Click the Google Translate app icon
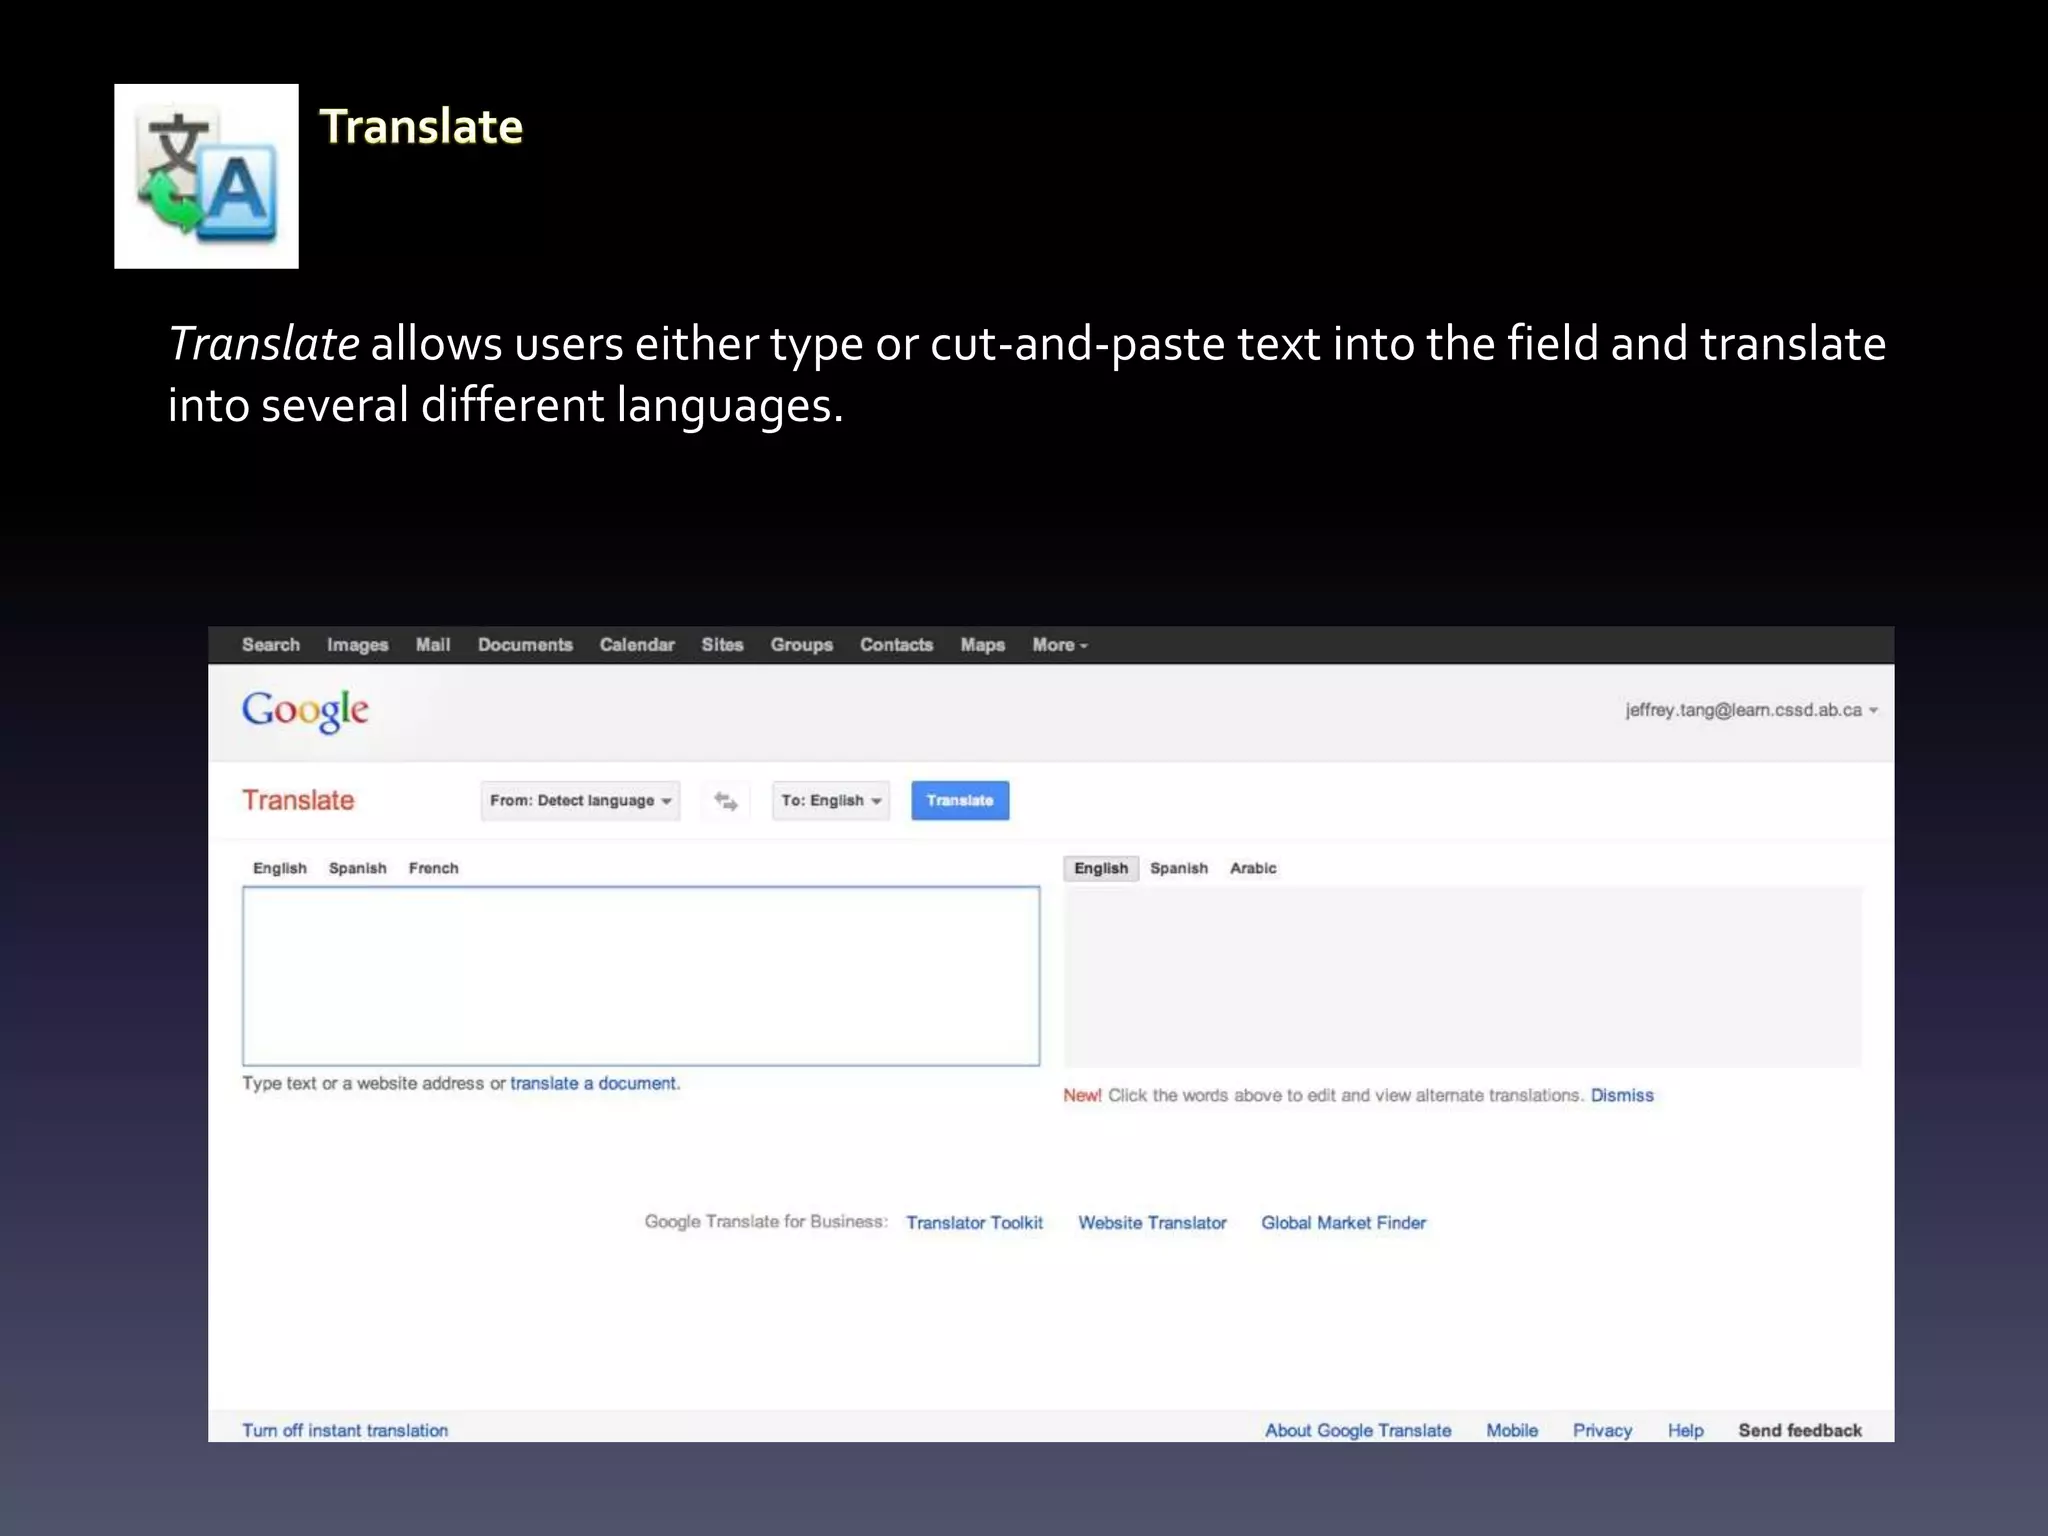 point(206,176)
